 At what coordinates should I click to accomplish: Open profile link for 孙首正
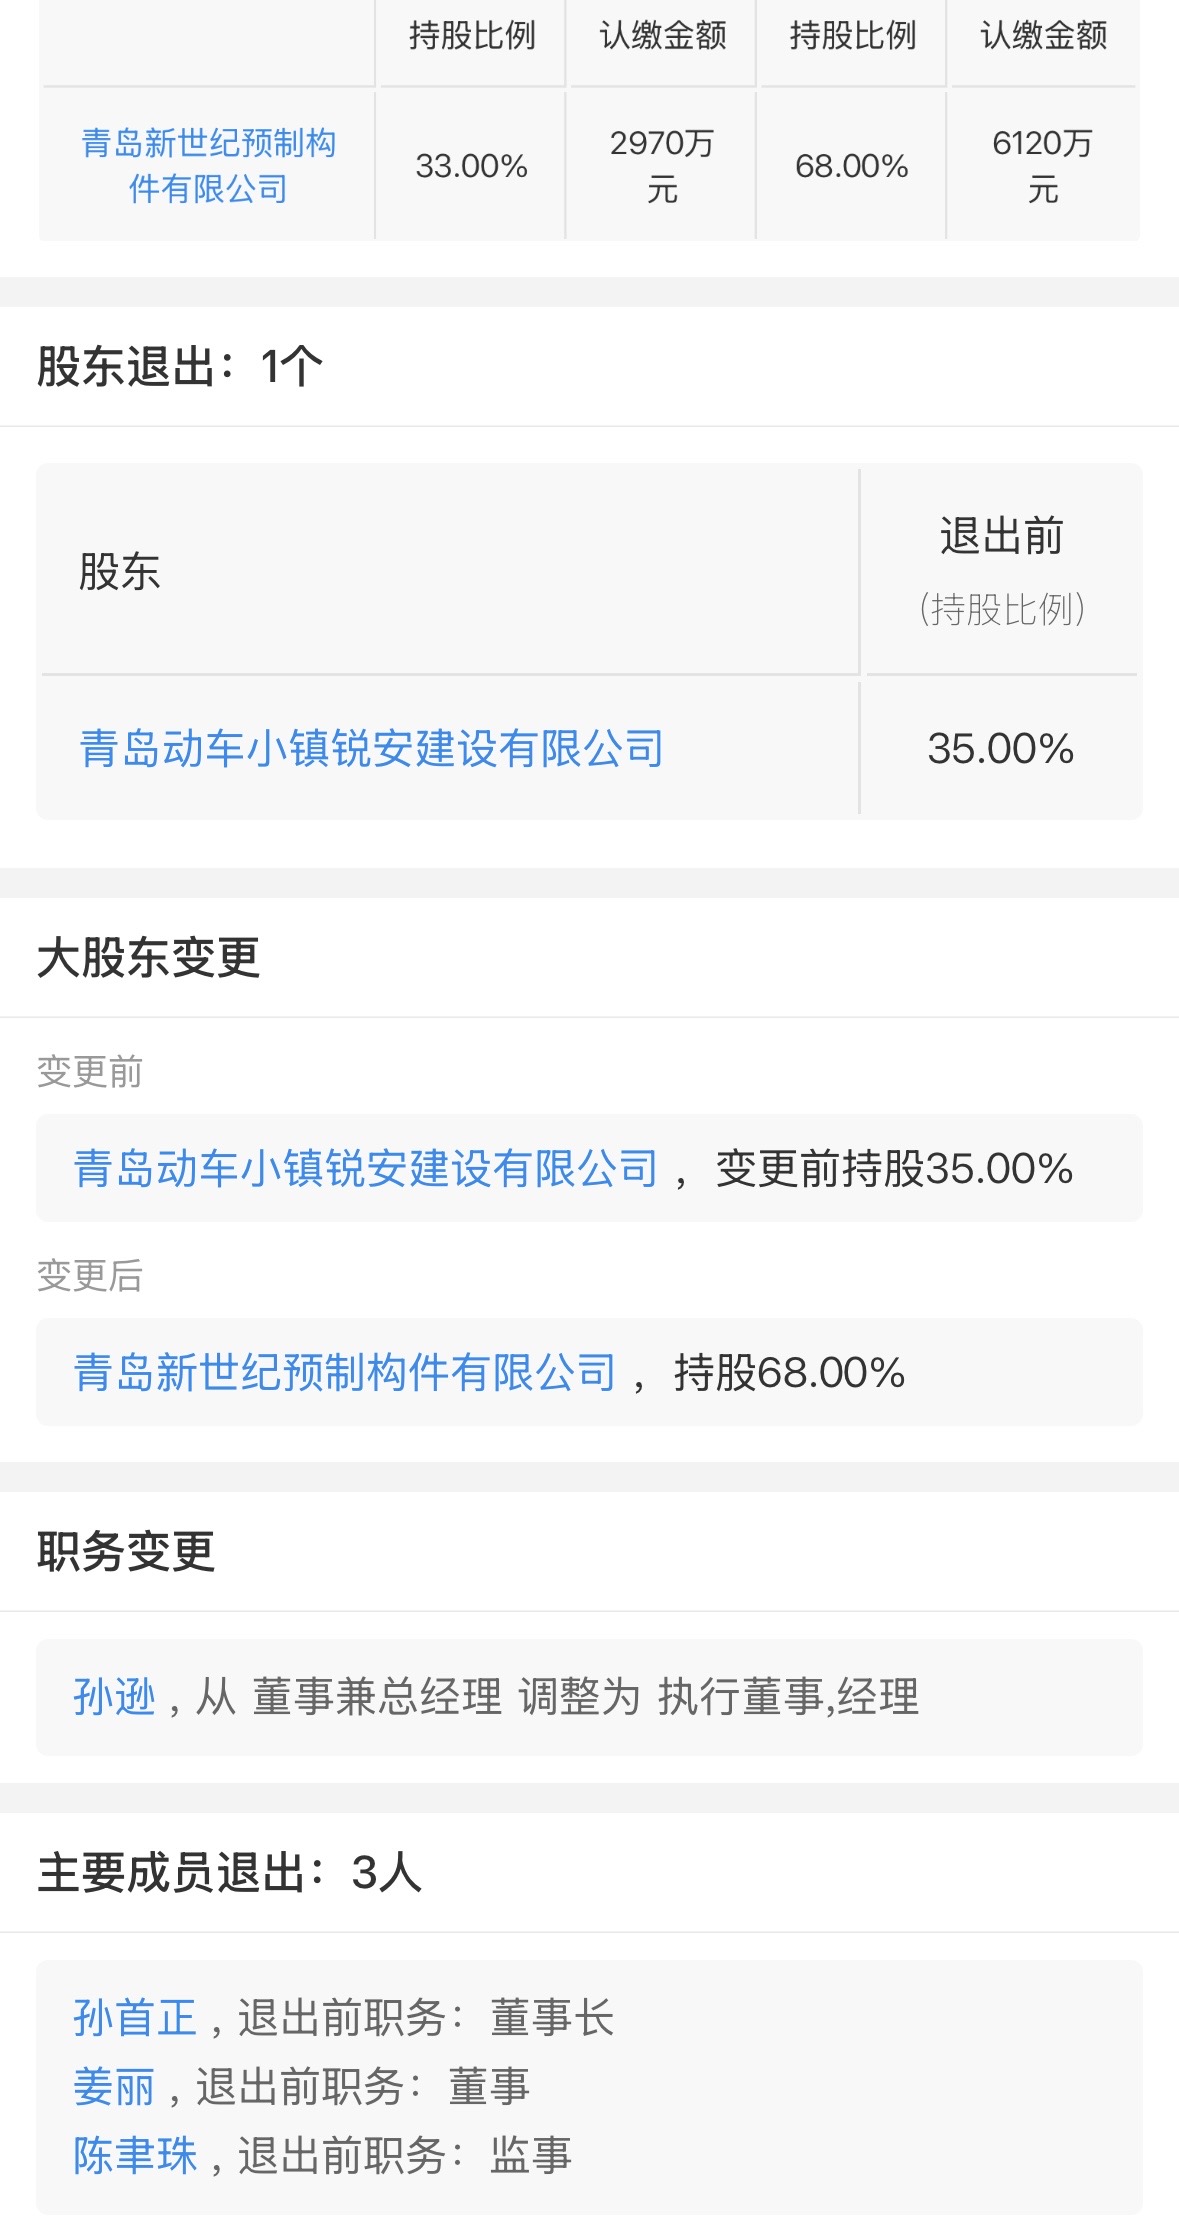(x=135, y=2018)
